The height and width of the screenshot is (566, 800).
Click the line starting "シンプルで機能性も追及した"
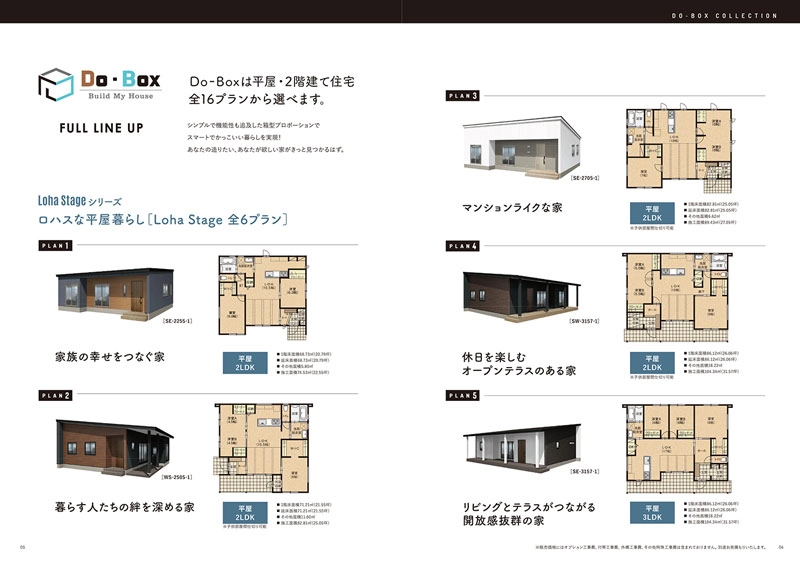[253, 125]
